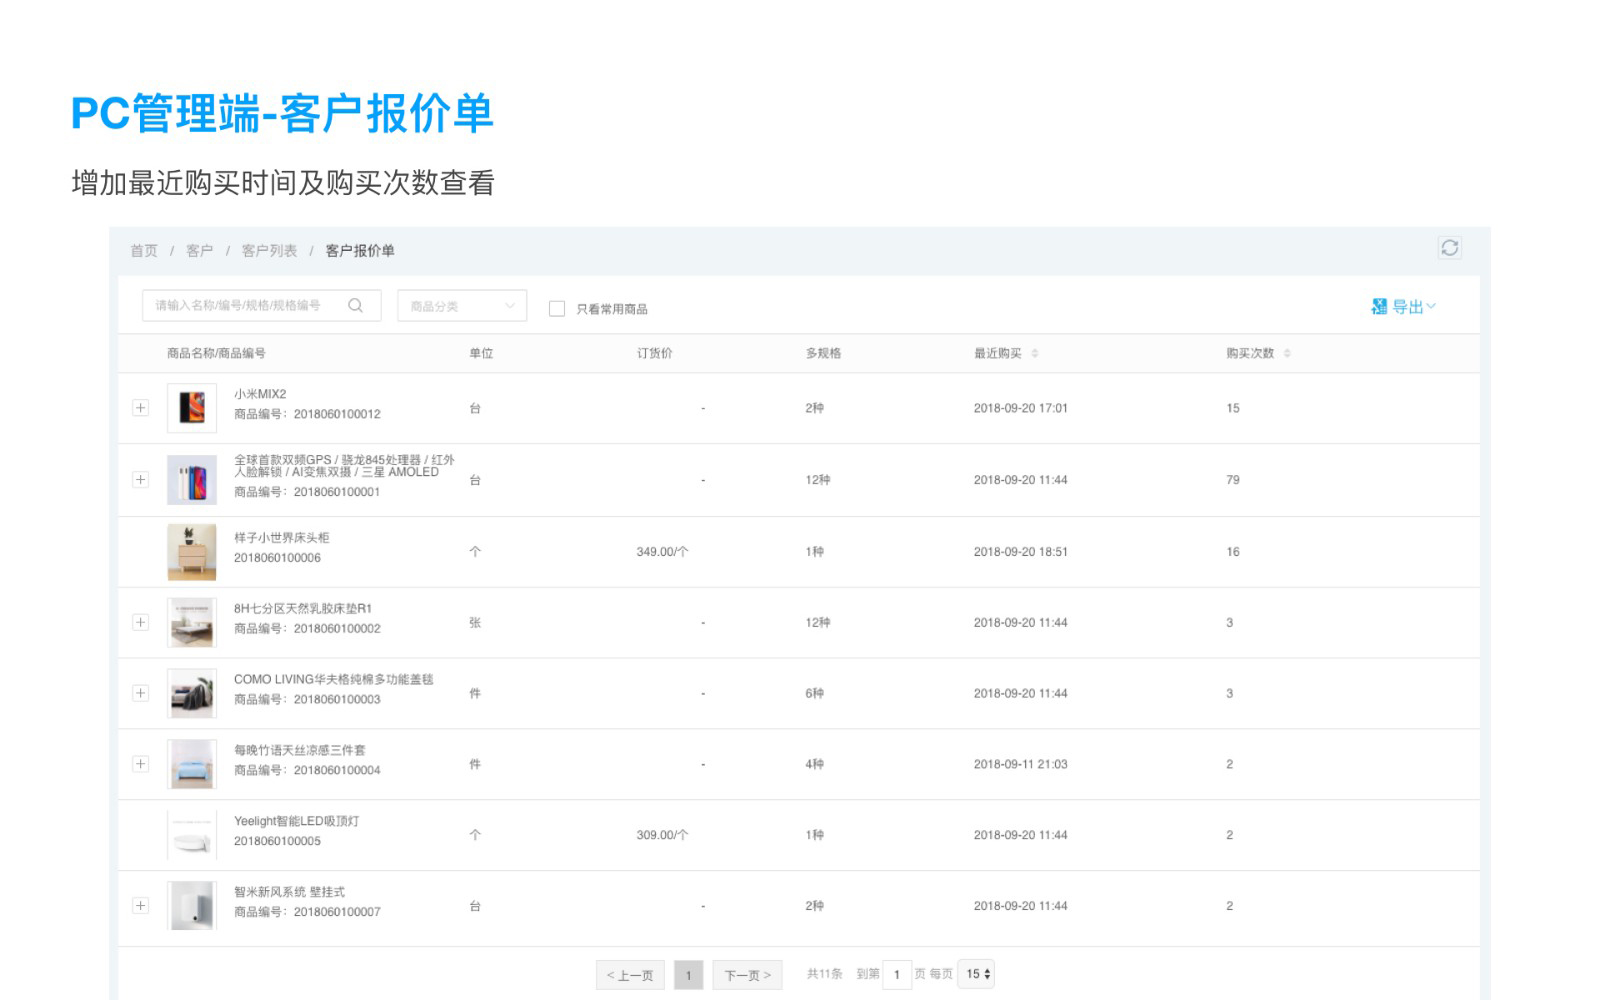Sort by 最近购买 column arrows

1035,353
